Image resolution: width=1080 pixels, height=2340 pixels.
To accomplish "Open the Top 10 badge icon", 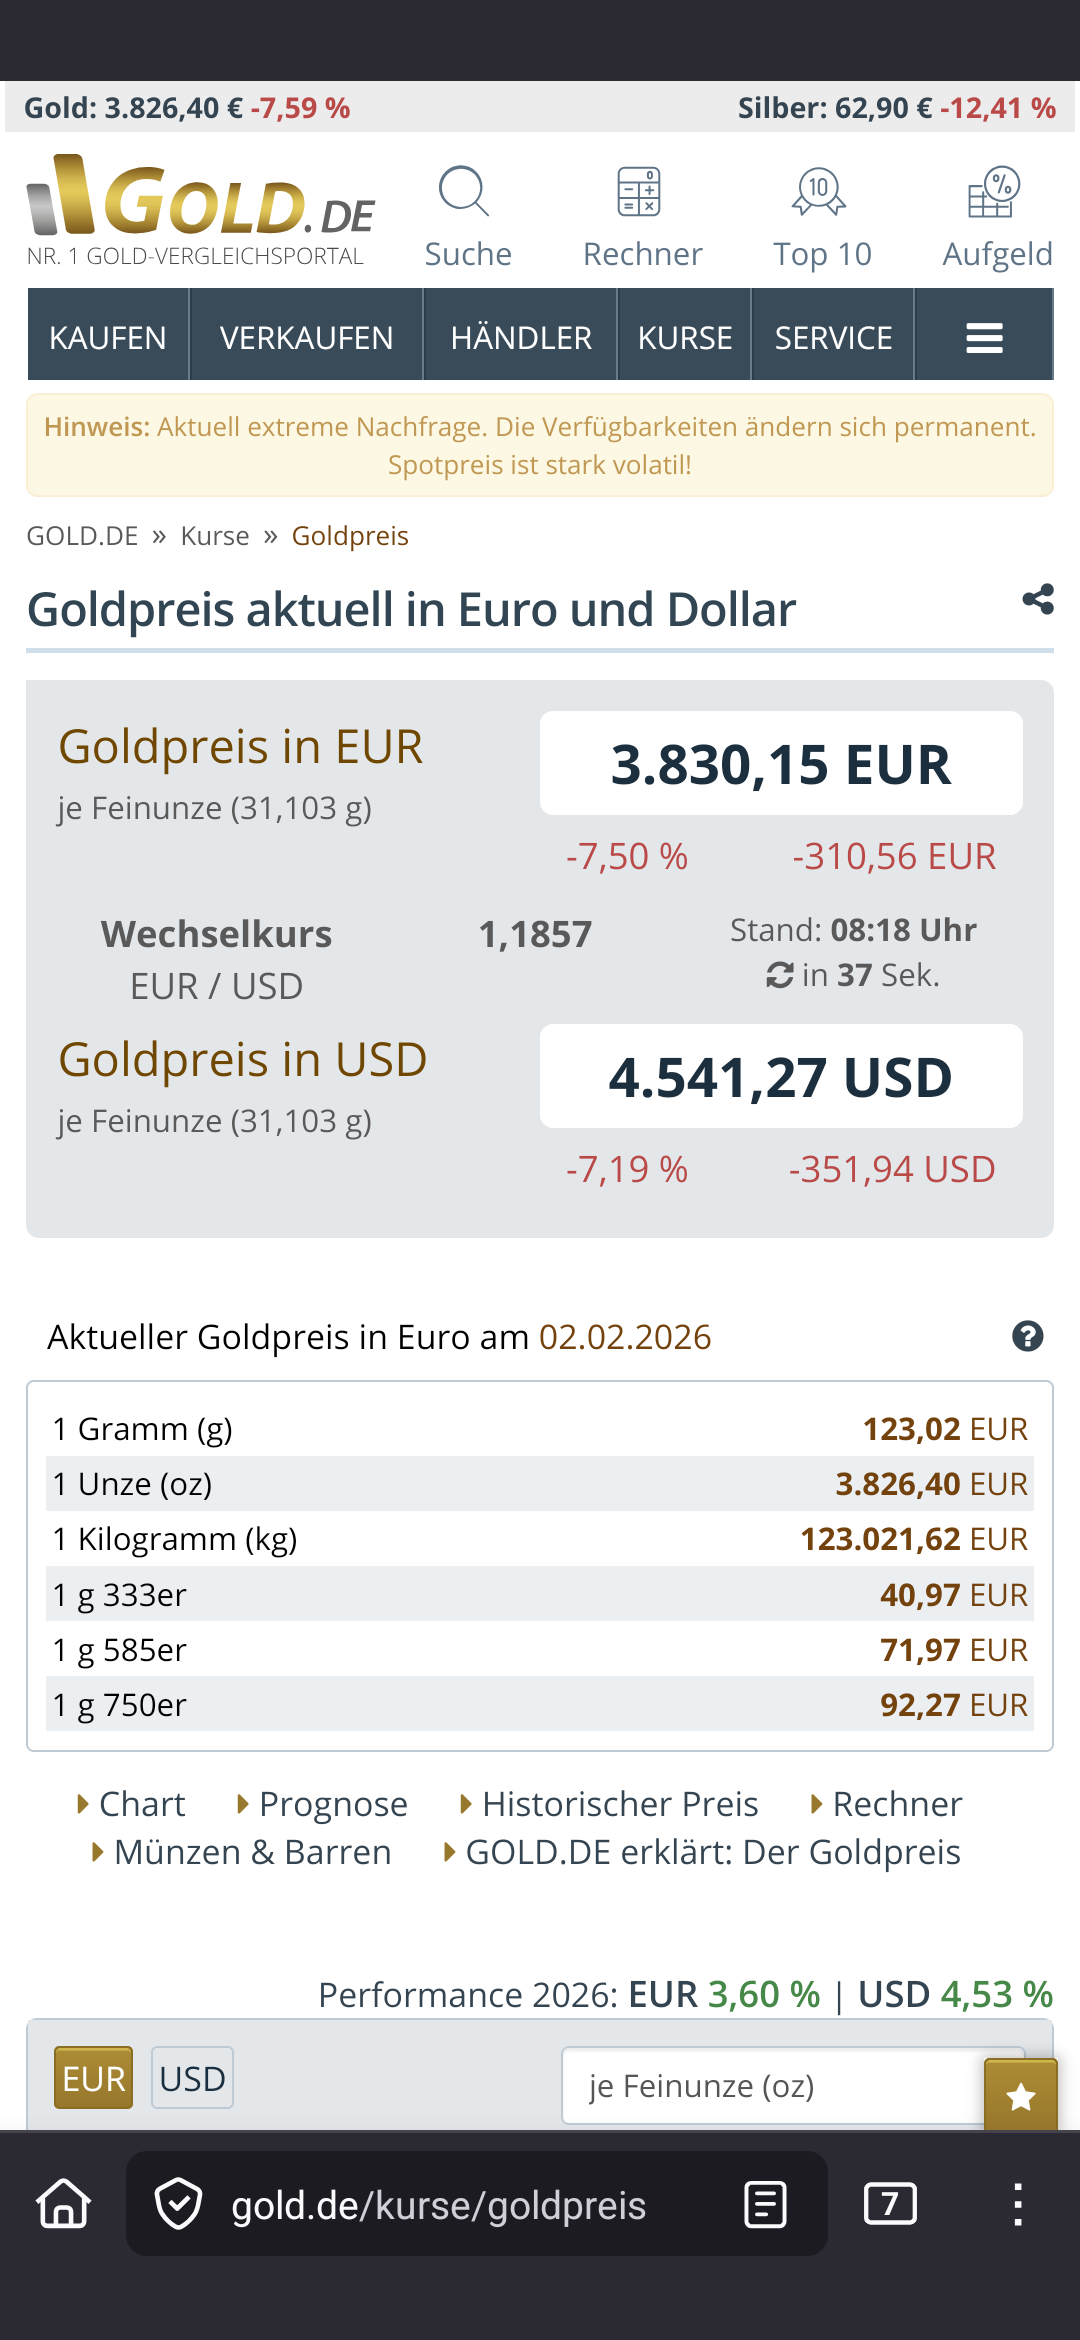I will pos(820,192).
